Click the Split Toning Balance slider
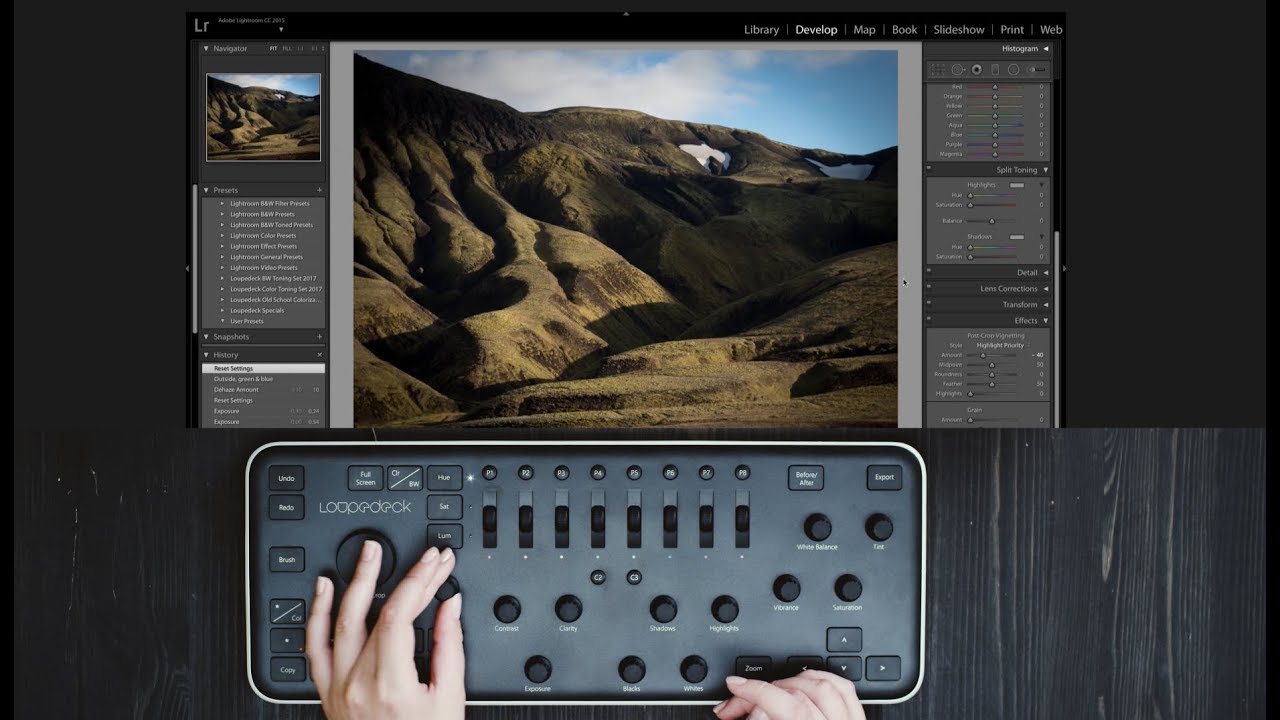1280x720 pixels. coord(992,221)
